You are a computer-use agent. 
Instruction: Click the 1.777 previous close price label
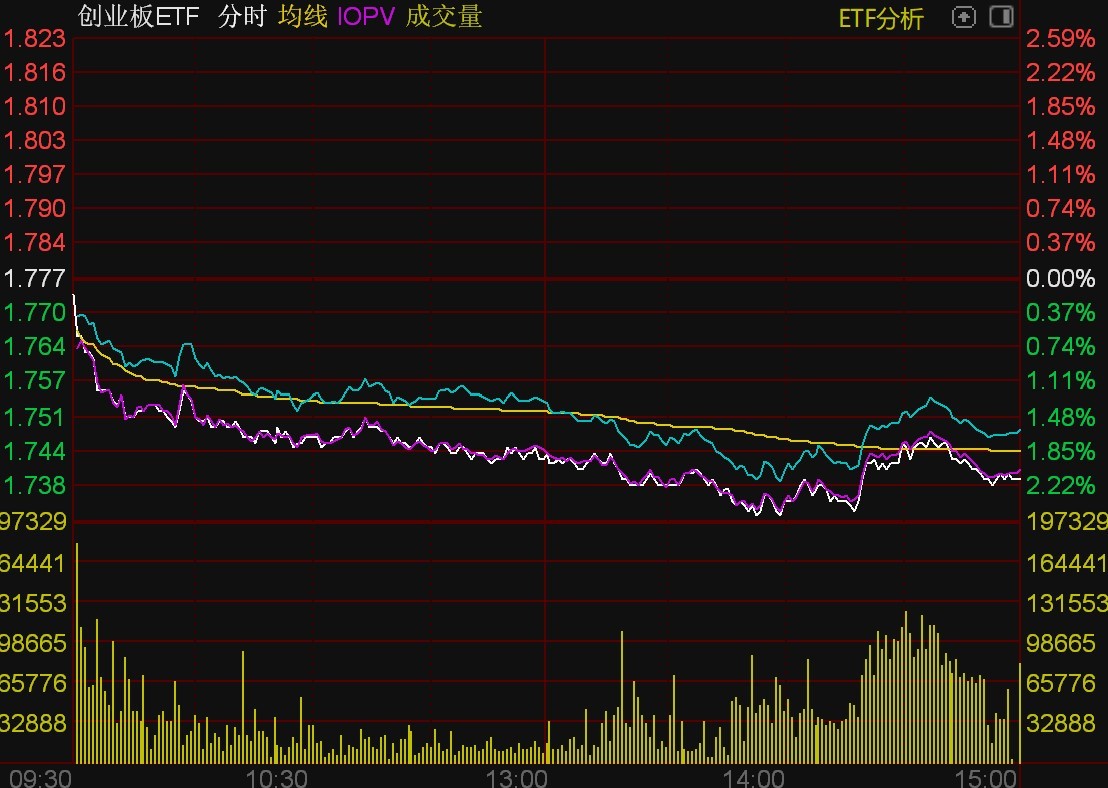coord(34,278)
